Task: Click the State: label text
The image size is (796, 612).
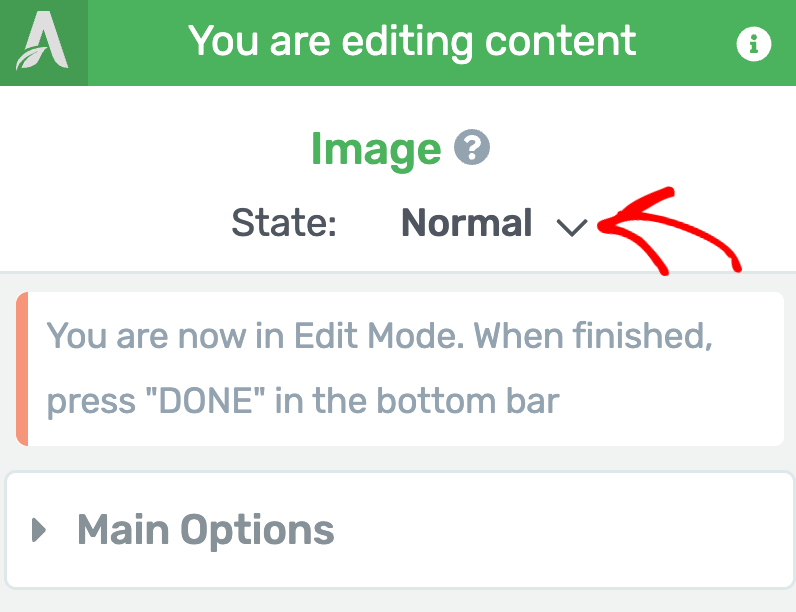Action: point(284,223)
